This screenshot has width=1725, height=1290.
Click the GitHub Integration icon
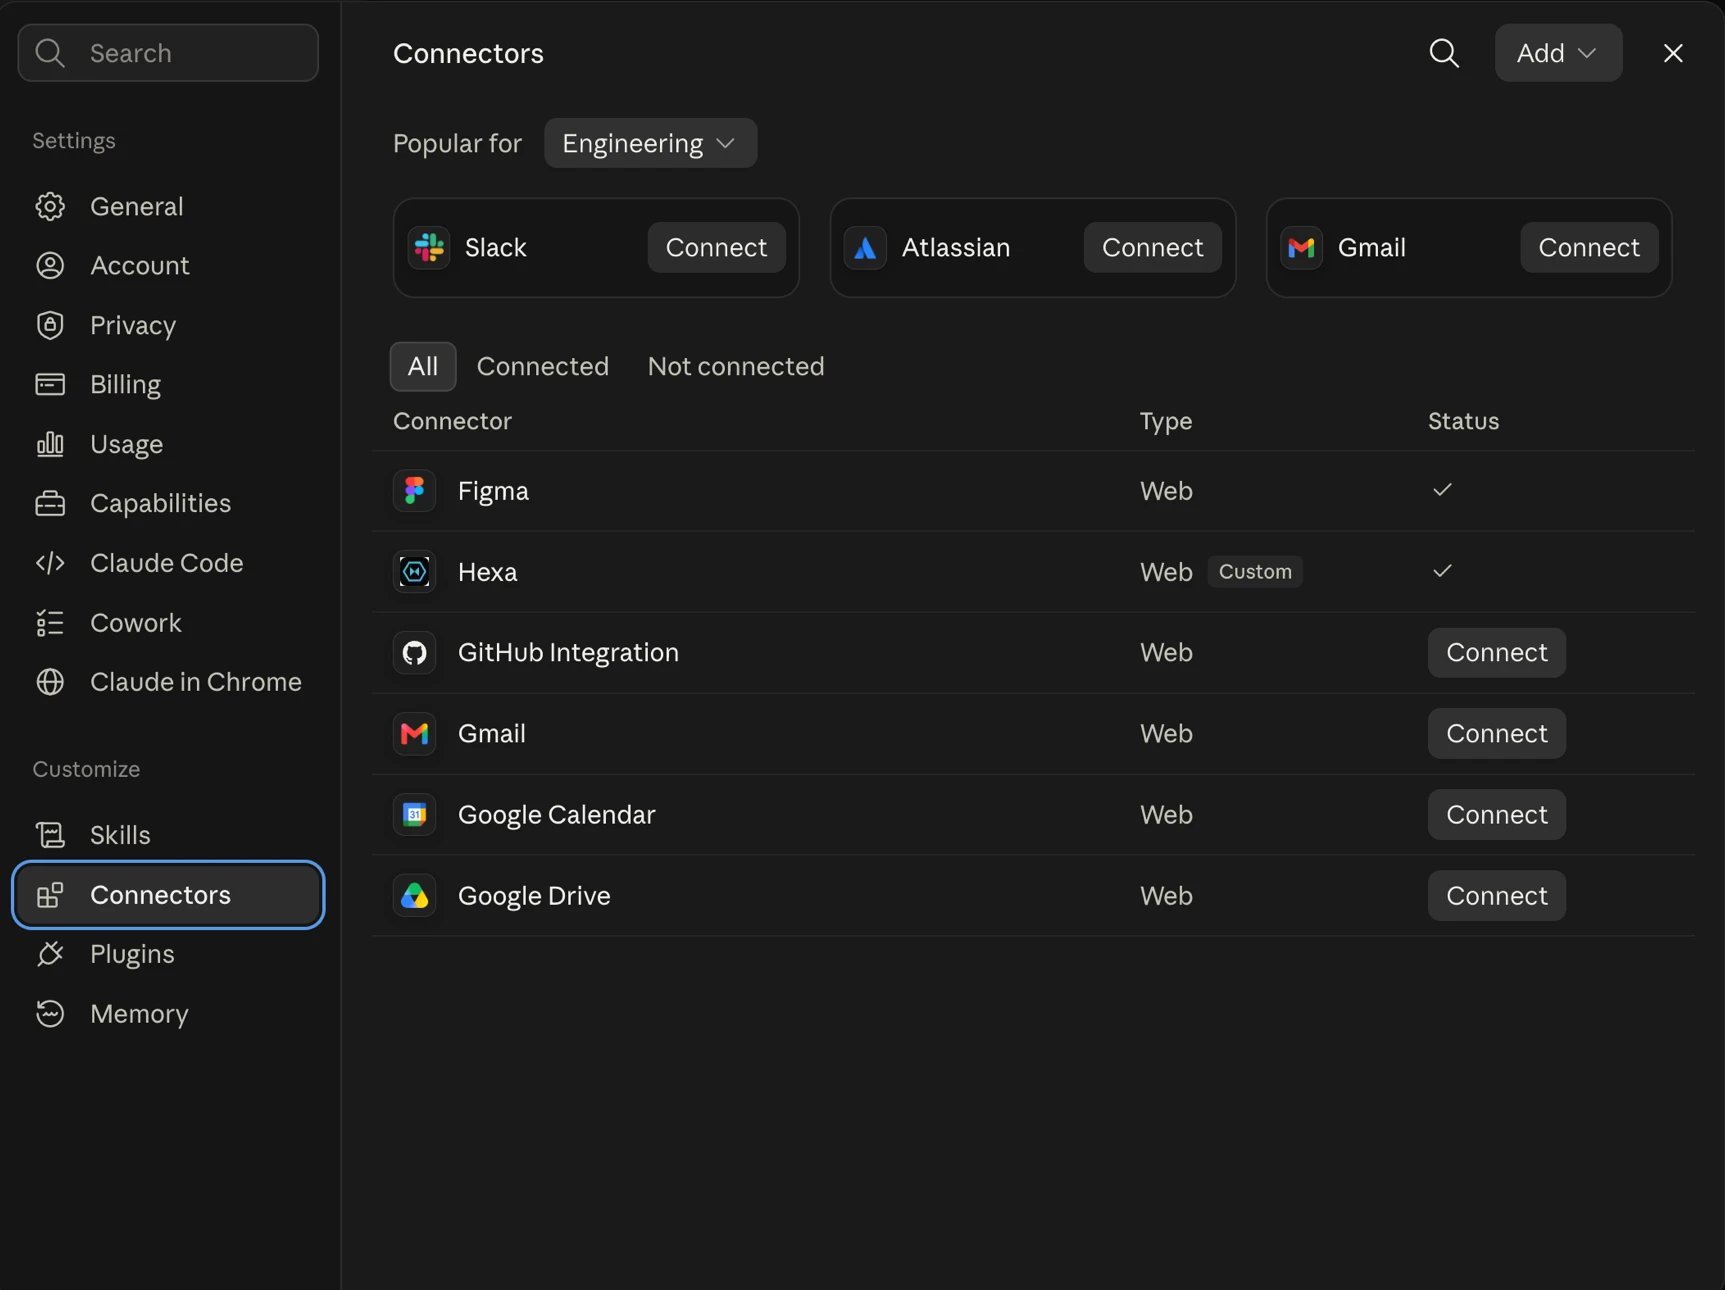414,653
